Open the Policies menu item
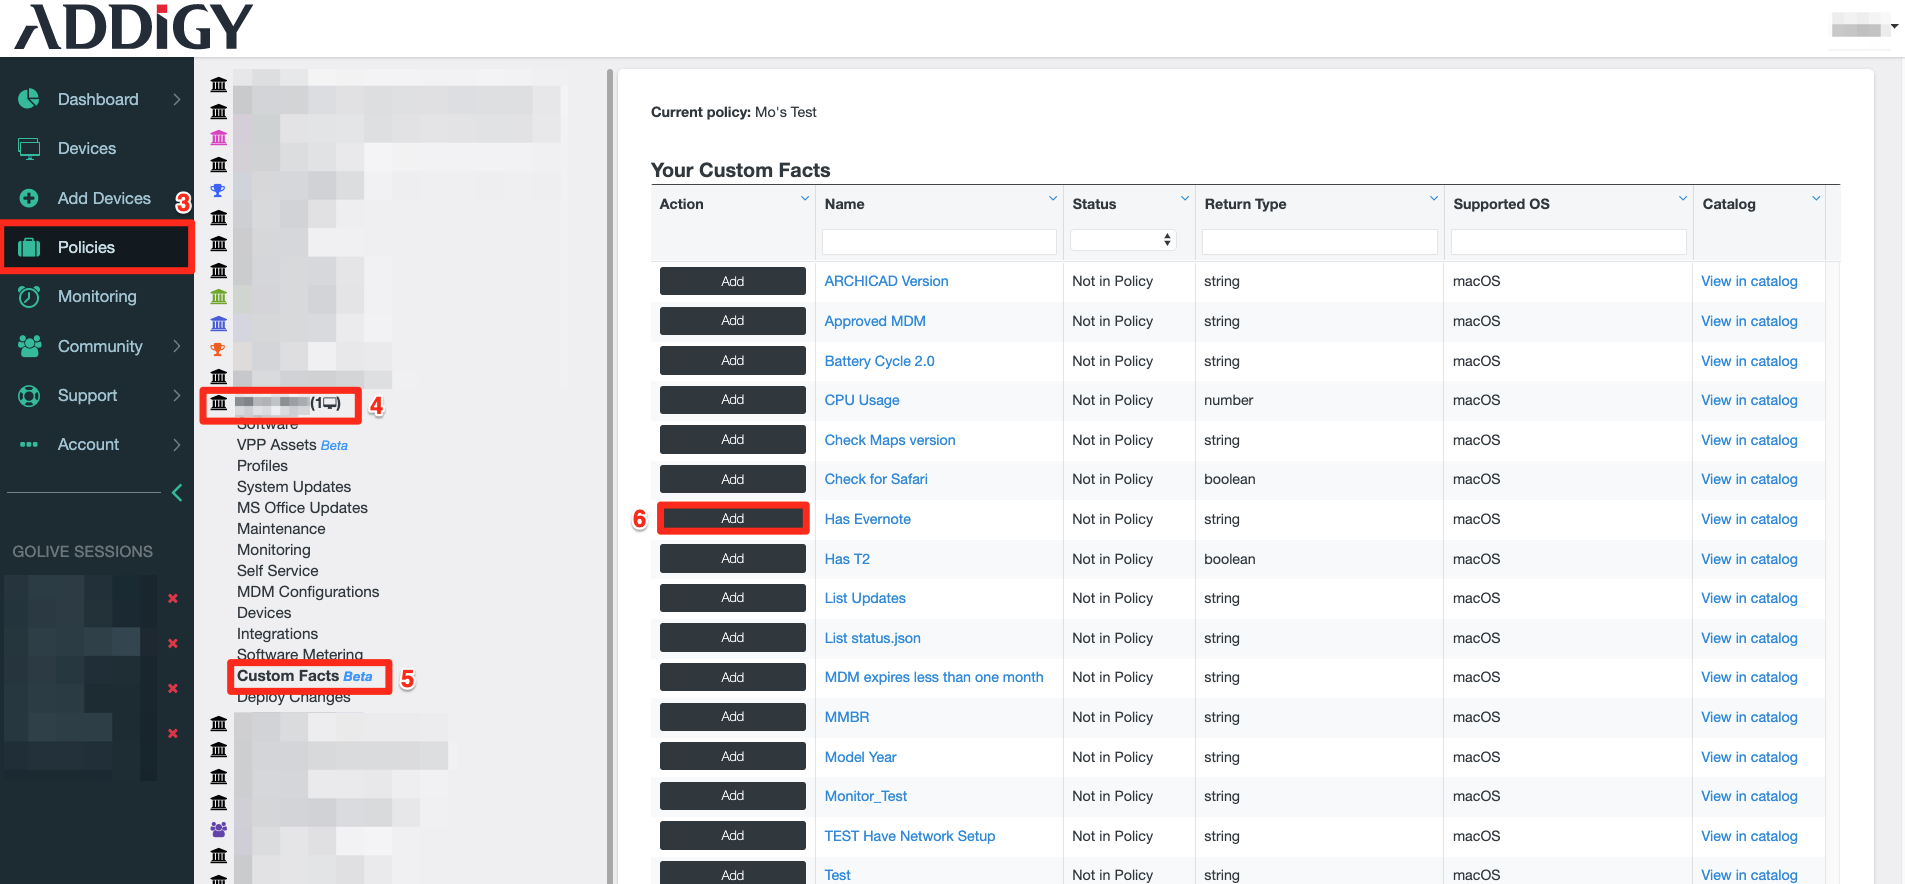 (x=86, y=247)
